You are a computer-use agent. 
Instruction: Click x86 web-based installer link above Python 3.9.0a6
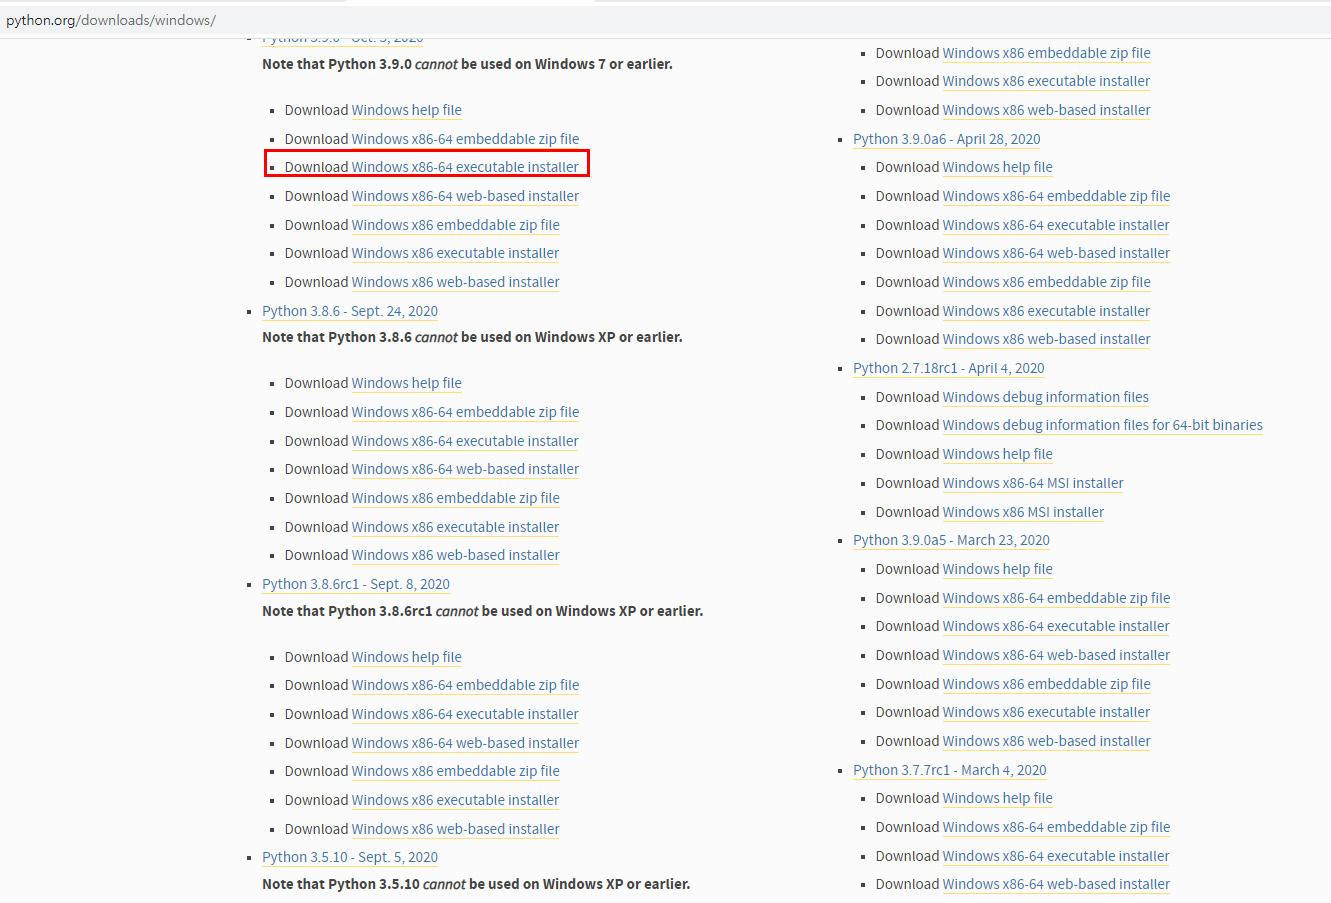click(1047, 110)
